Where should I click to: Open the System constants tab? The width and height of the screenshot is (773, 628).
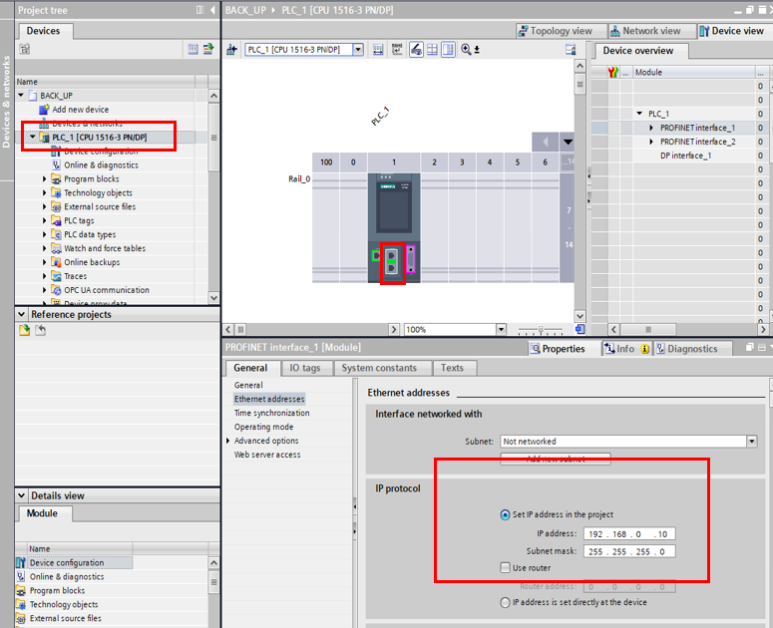(379, 368)
